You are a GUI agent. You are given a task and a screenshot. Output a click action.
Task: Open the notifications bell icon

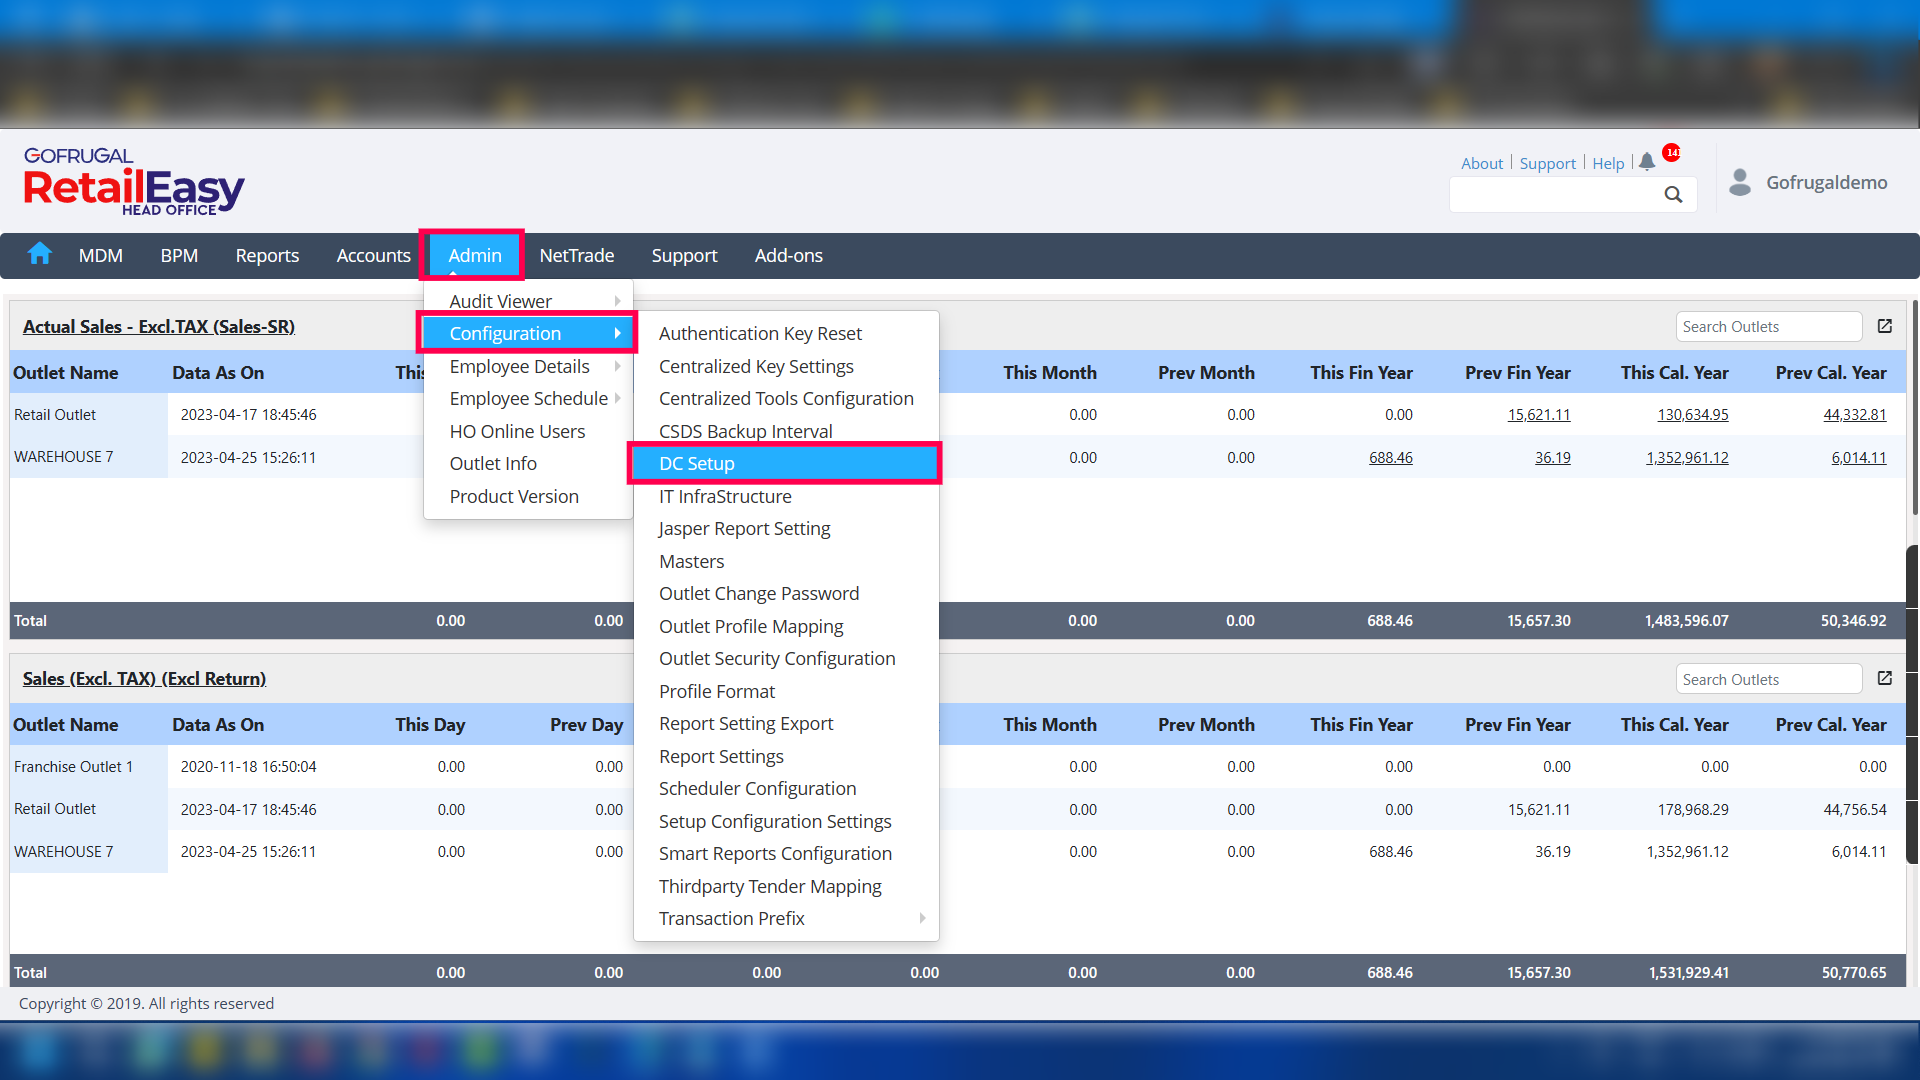pyautogui.click(x=1647, y=162)
